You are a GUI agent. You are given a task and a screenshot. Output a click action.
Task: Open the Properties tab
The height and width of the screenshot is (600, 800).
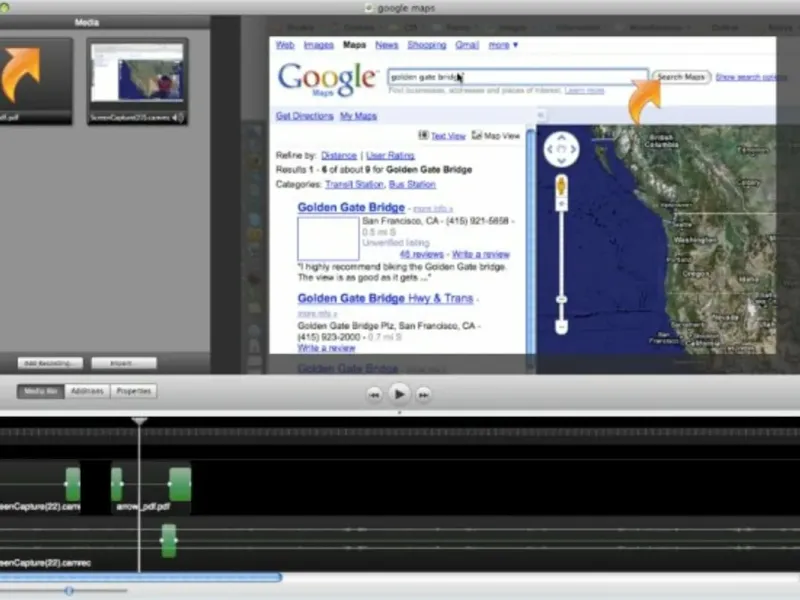point(133,391)
